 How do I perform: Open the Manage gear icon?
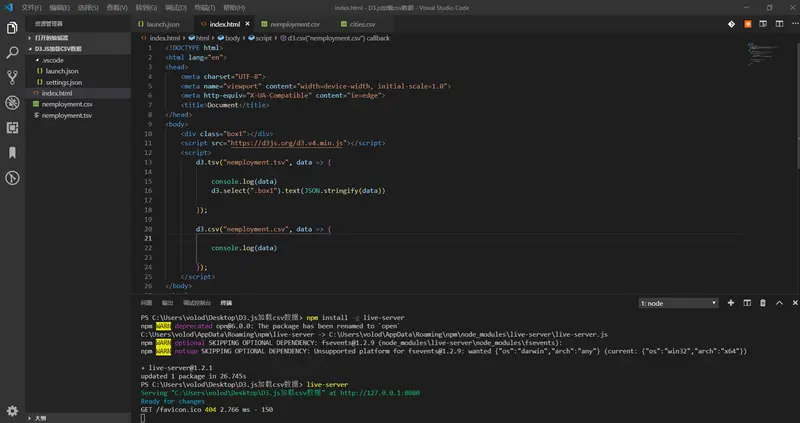tap(12, 411)
